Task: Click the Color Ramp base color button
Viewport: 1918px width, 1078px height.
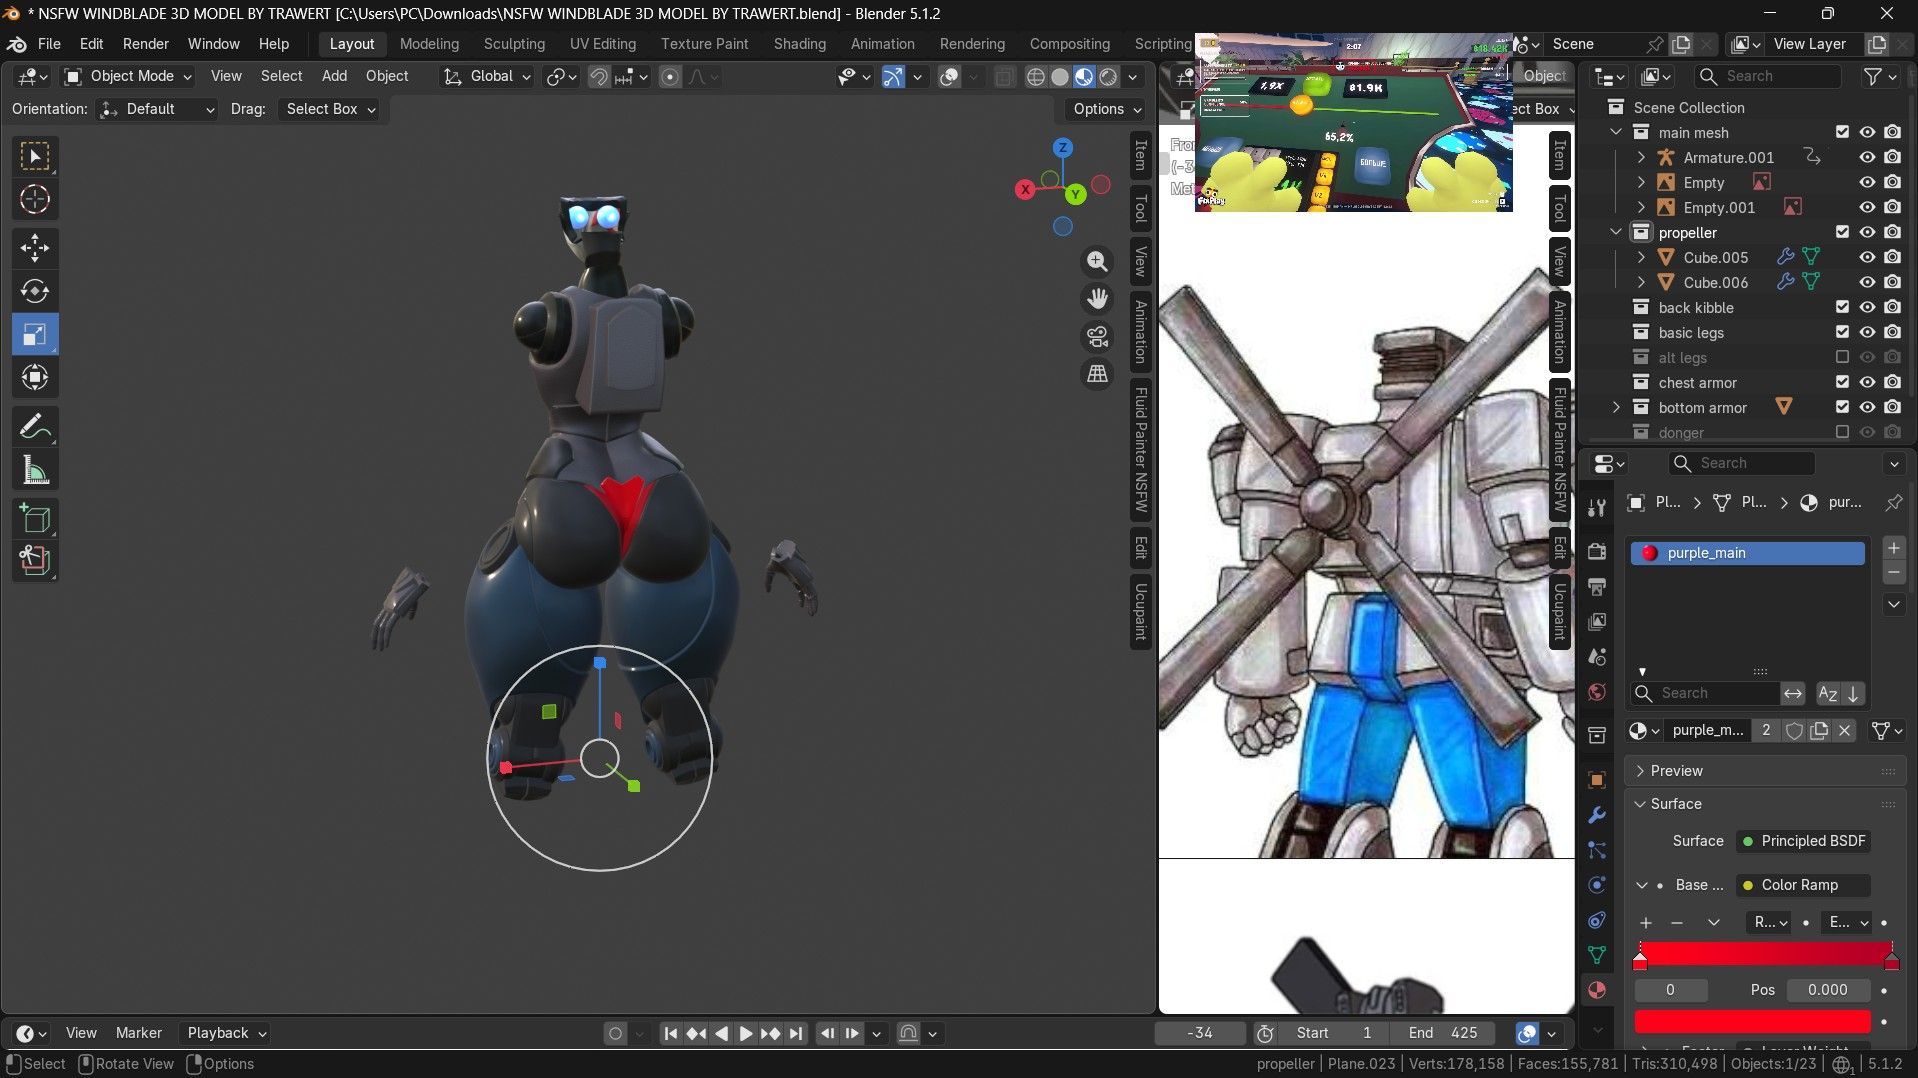Action: click(x=1803, y=885)
